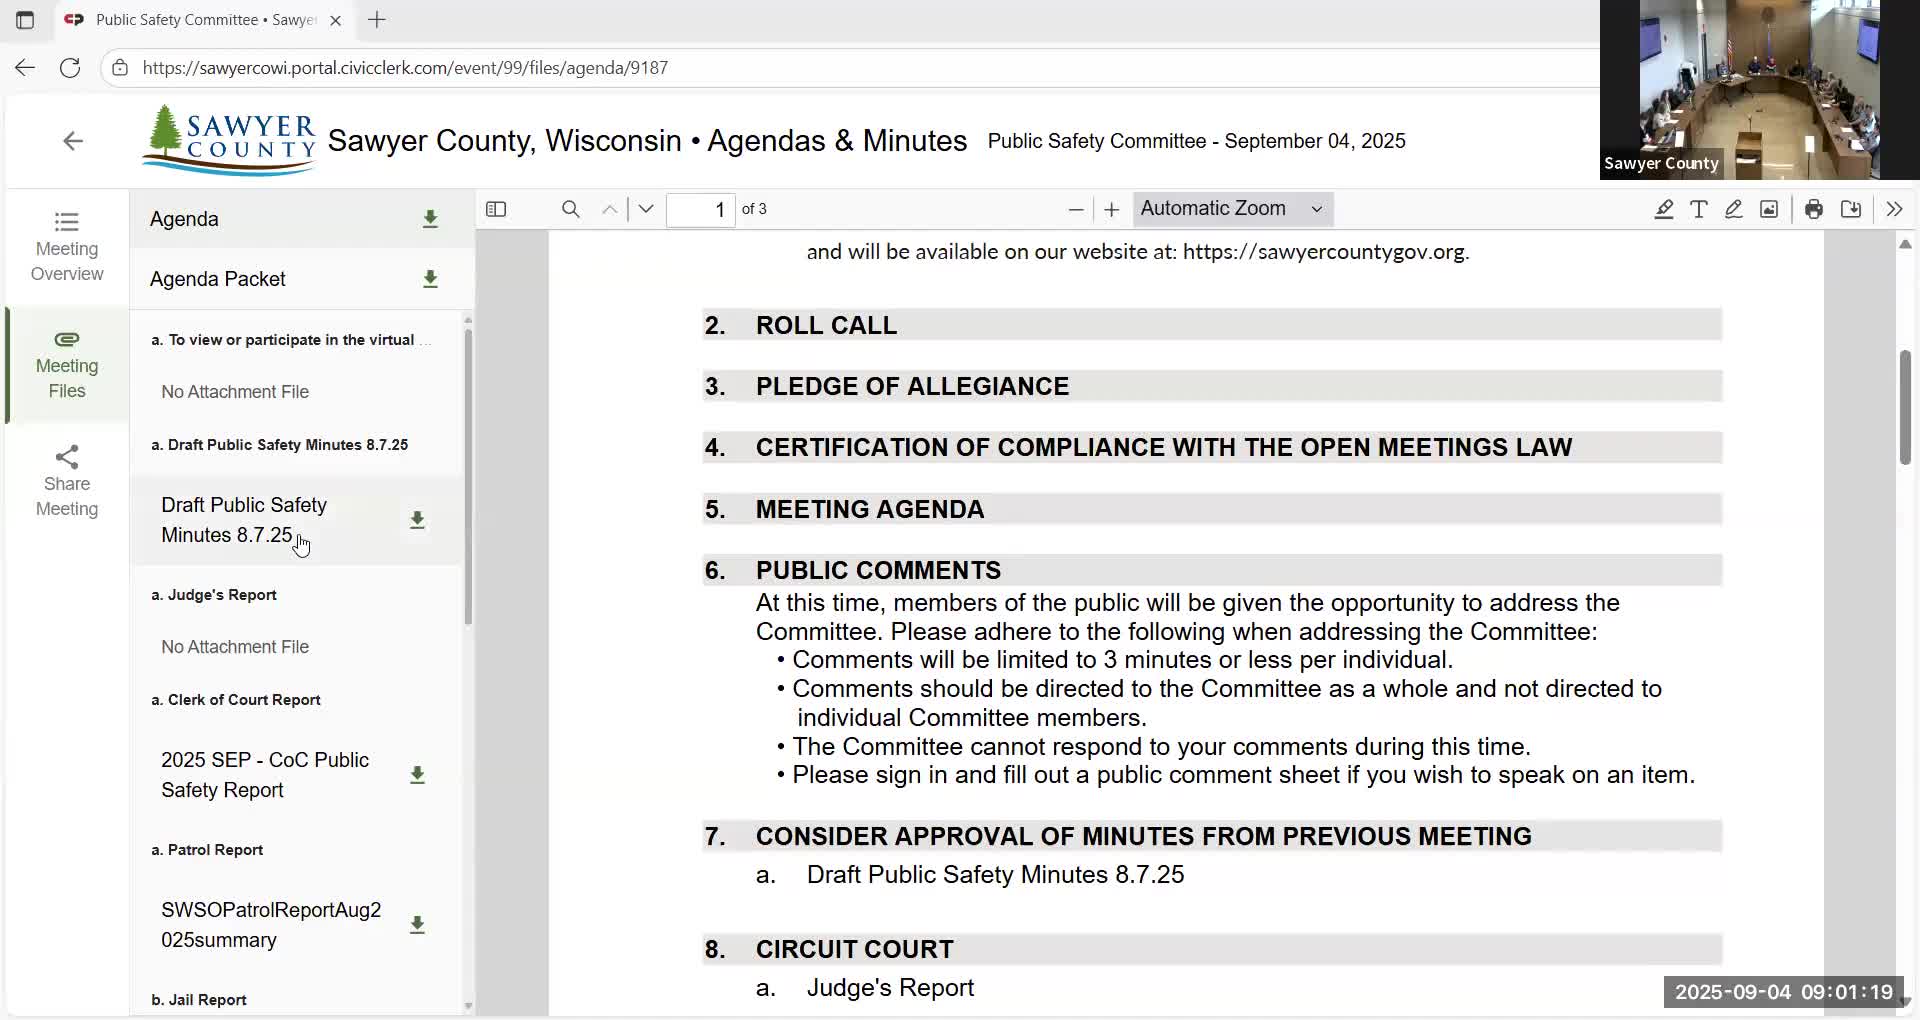1920x1020 pixels.
Task: Click 'a. Patrol Report' list heading
Action: (x=207, y=850)
